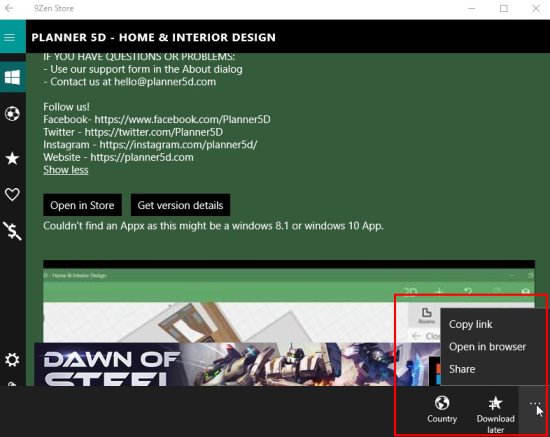Open the heart favorites sidebar icon
Screen dimensions: 550x437
pos(12,194)
